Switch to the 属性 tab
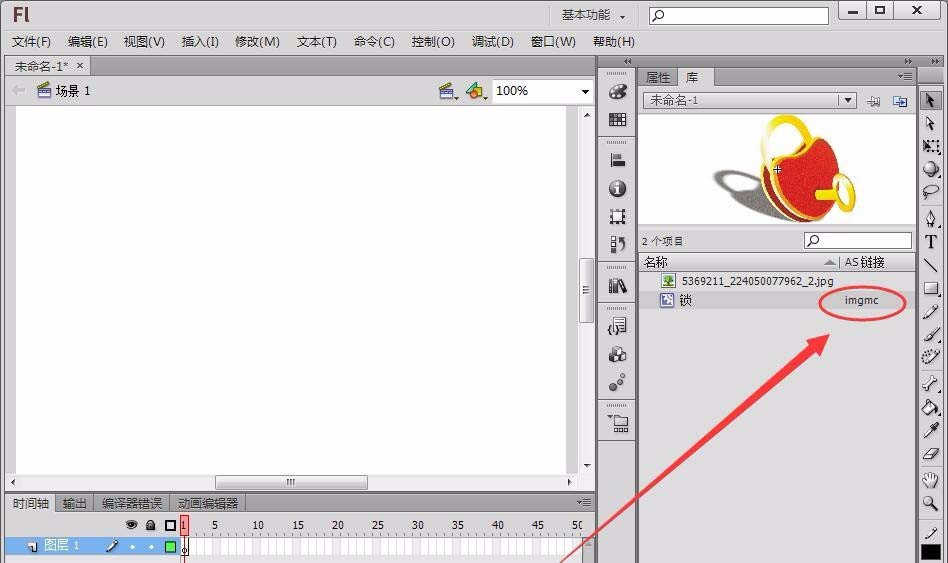Viewport: 948px width, 563px height. click(x=658, y=77)
